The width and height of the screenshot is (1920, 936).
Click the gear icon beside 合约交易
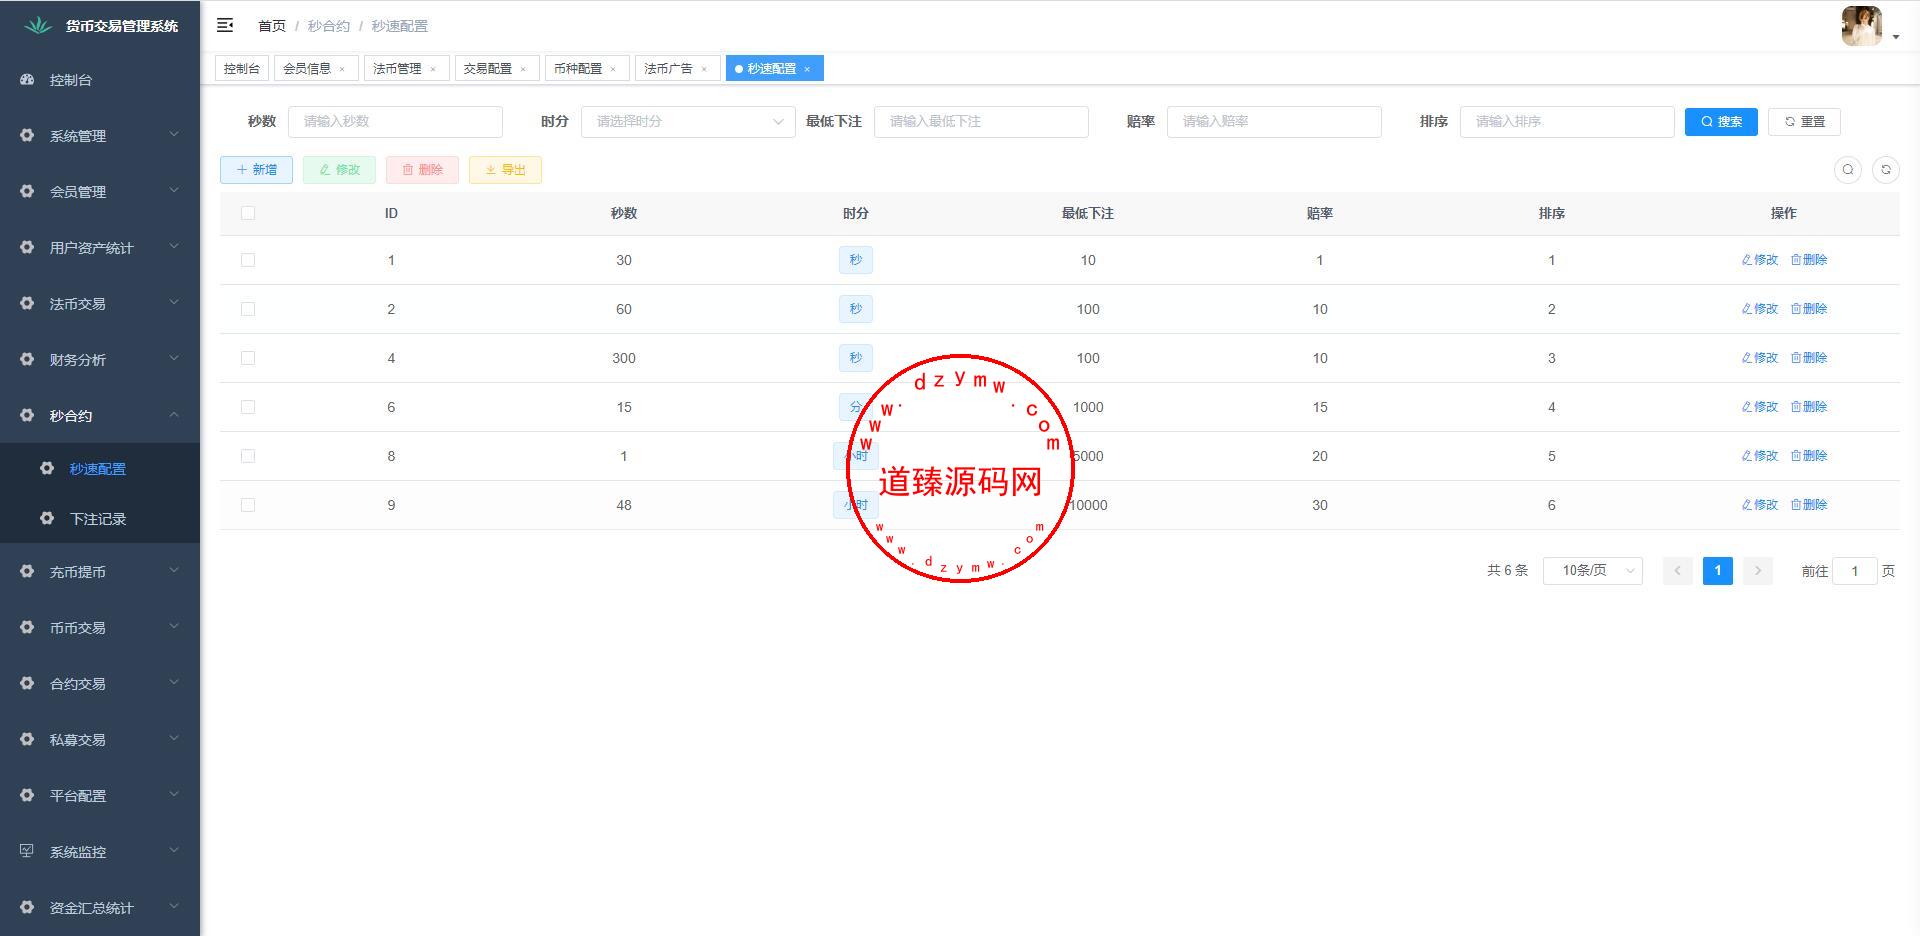(x=27, y=683)
